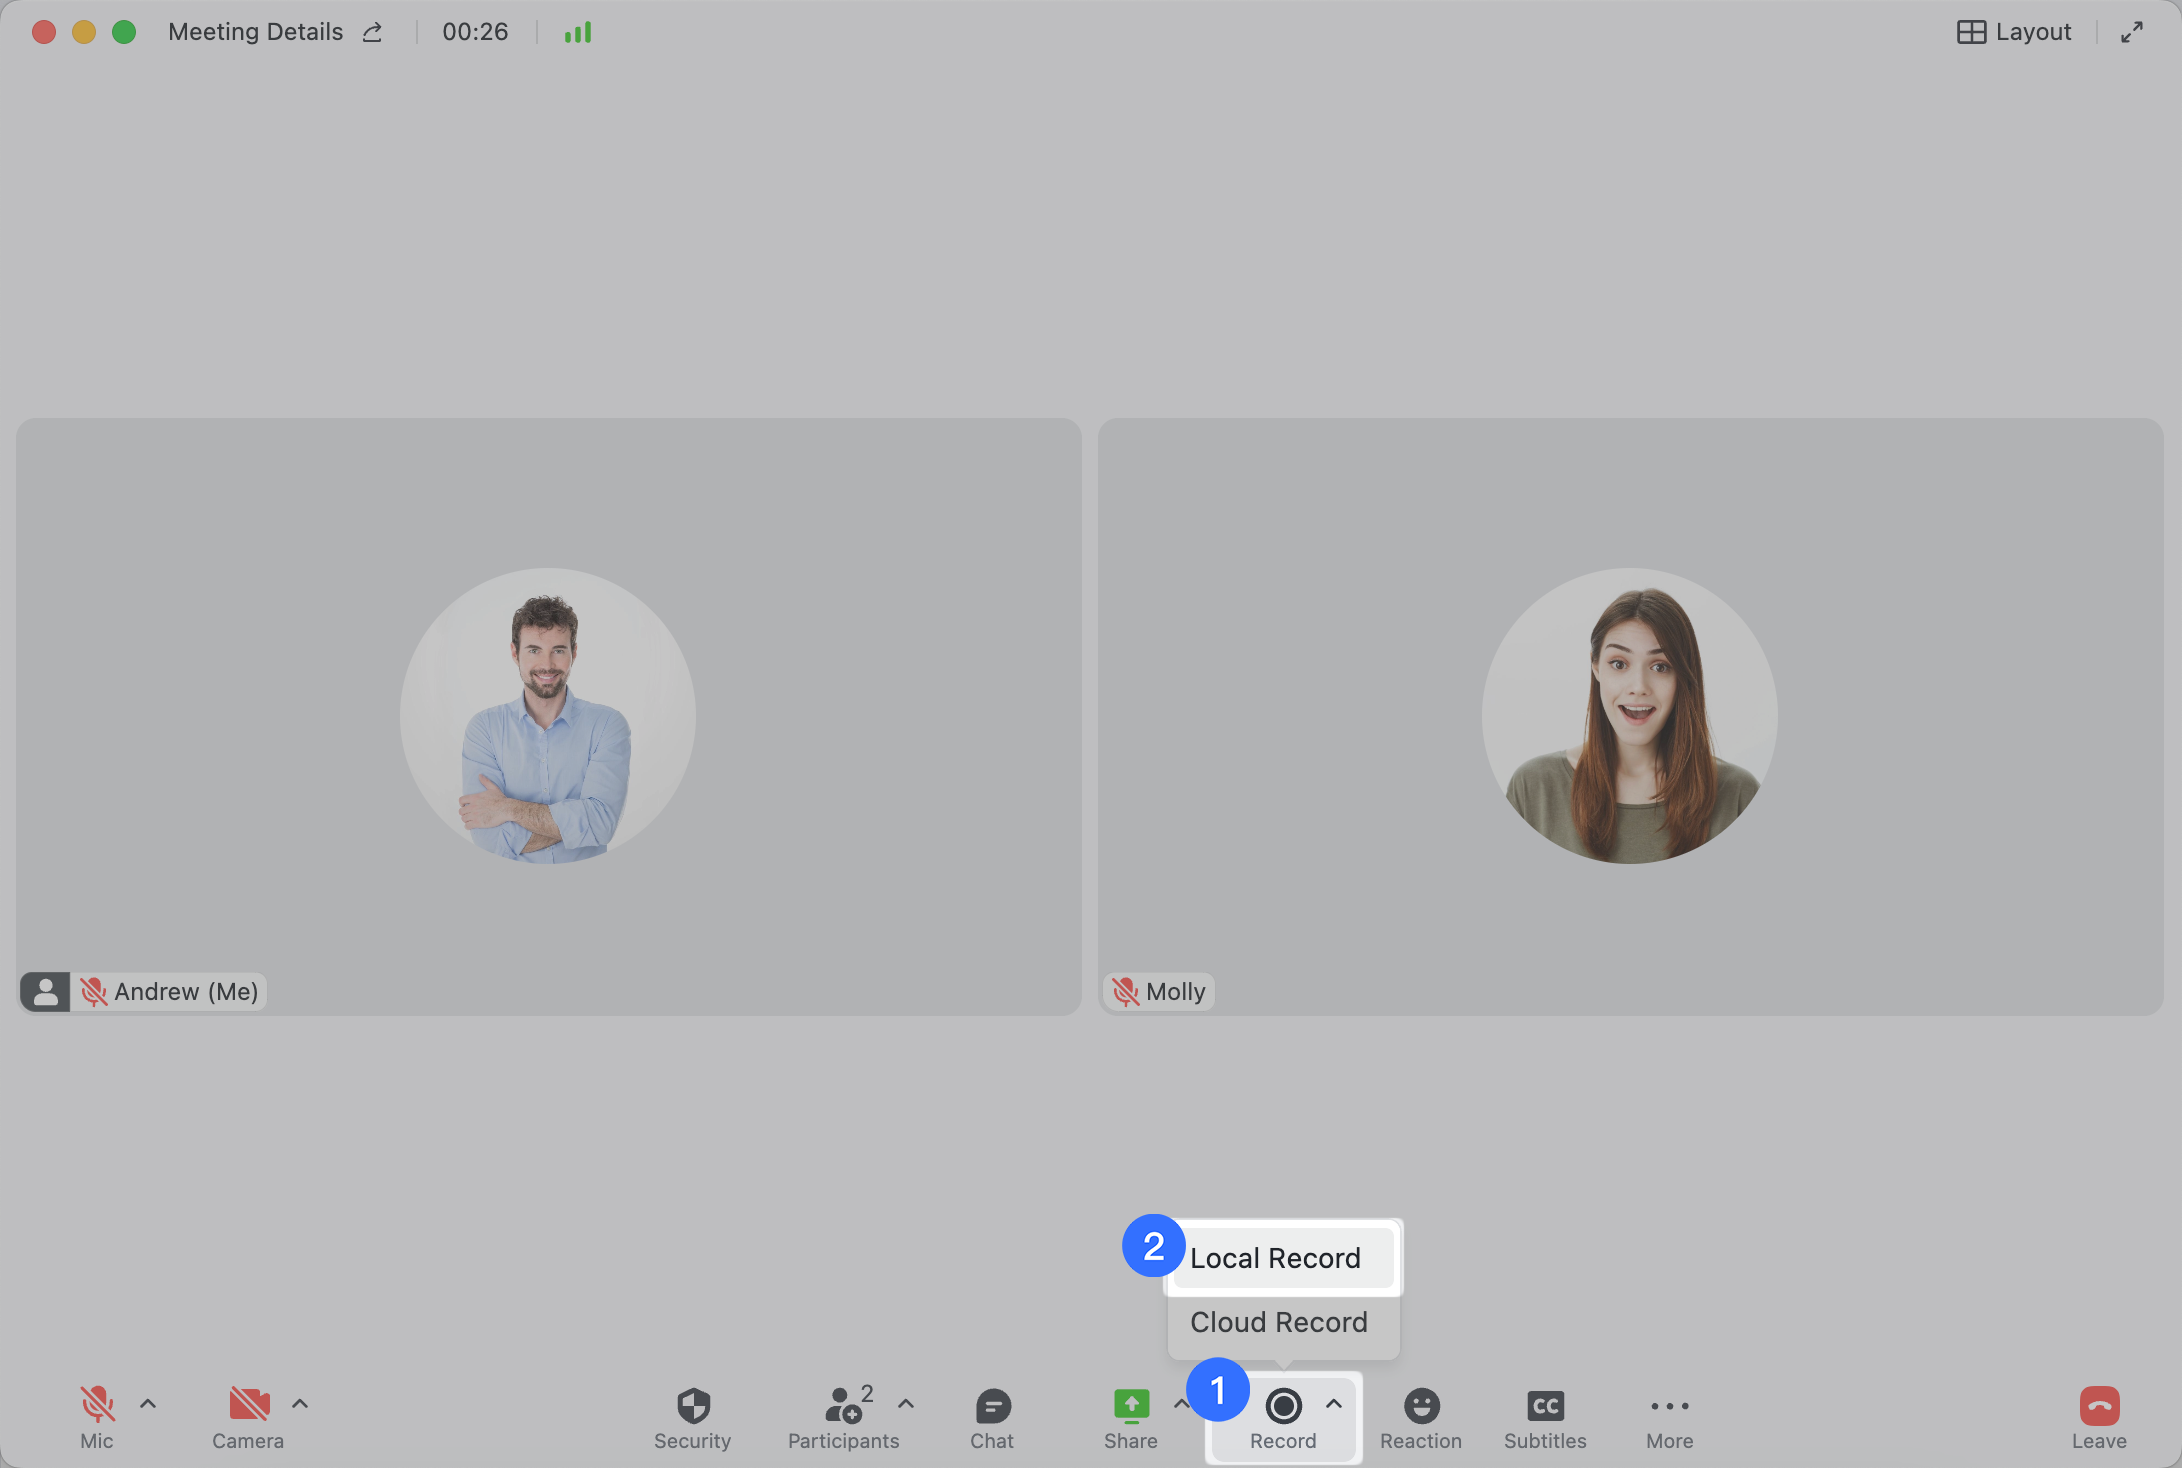
Task: Choose Cloud Record option
Action: (1277, 1322)
